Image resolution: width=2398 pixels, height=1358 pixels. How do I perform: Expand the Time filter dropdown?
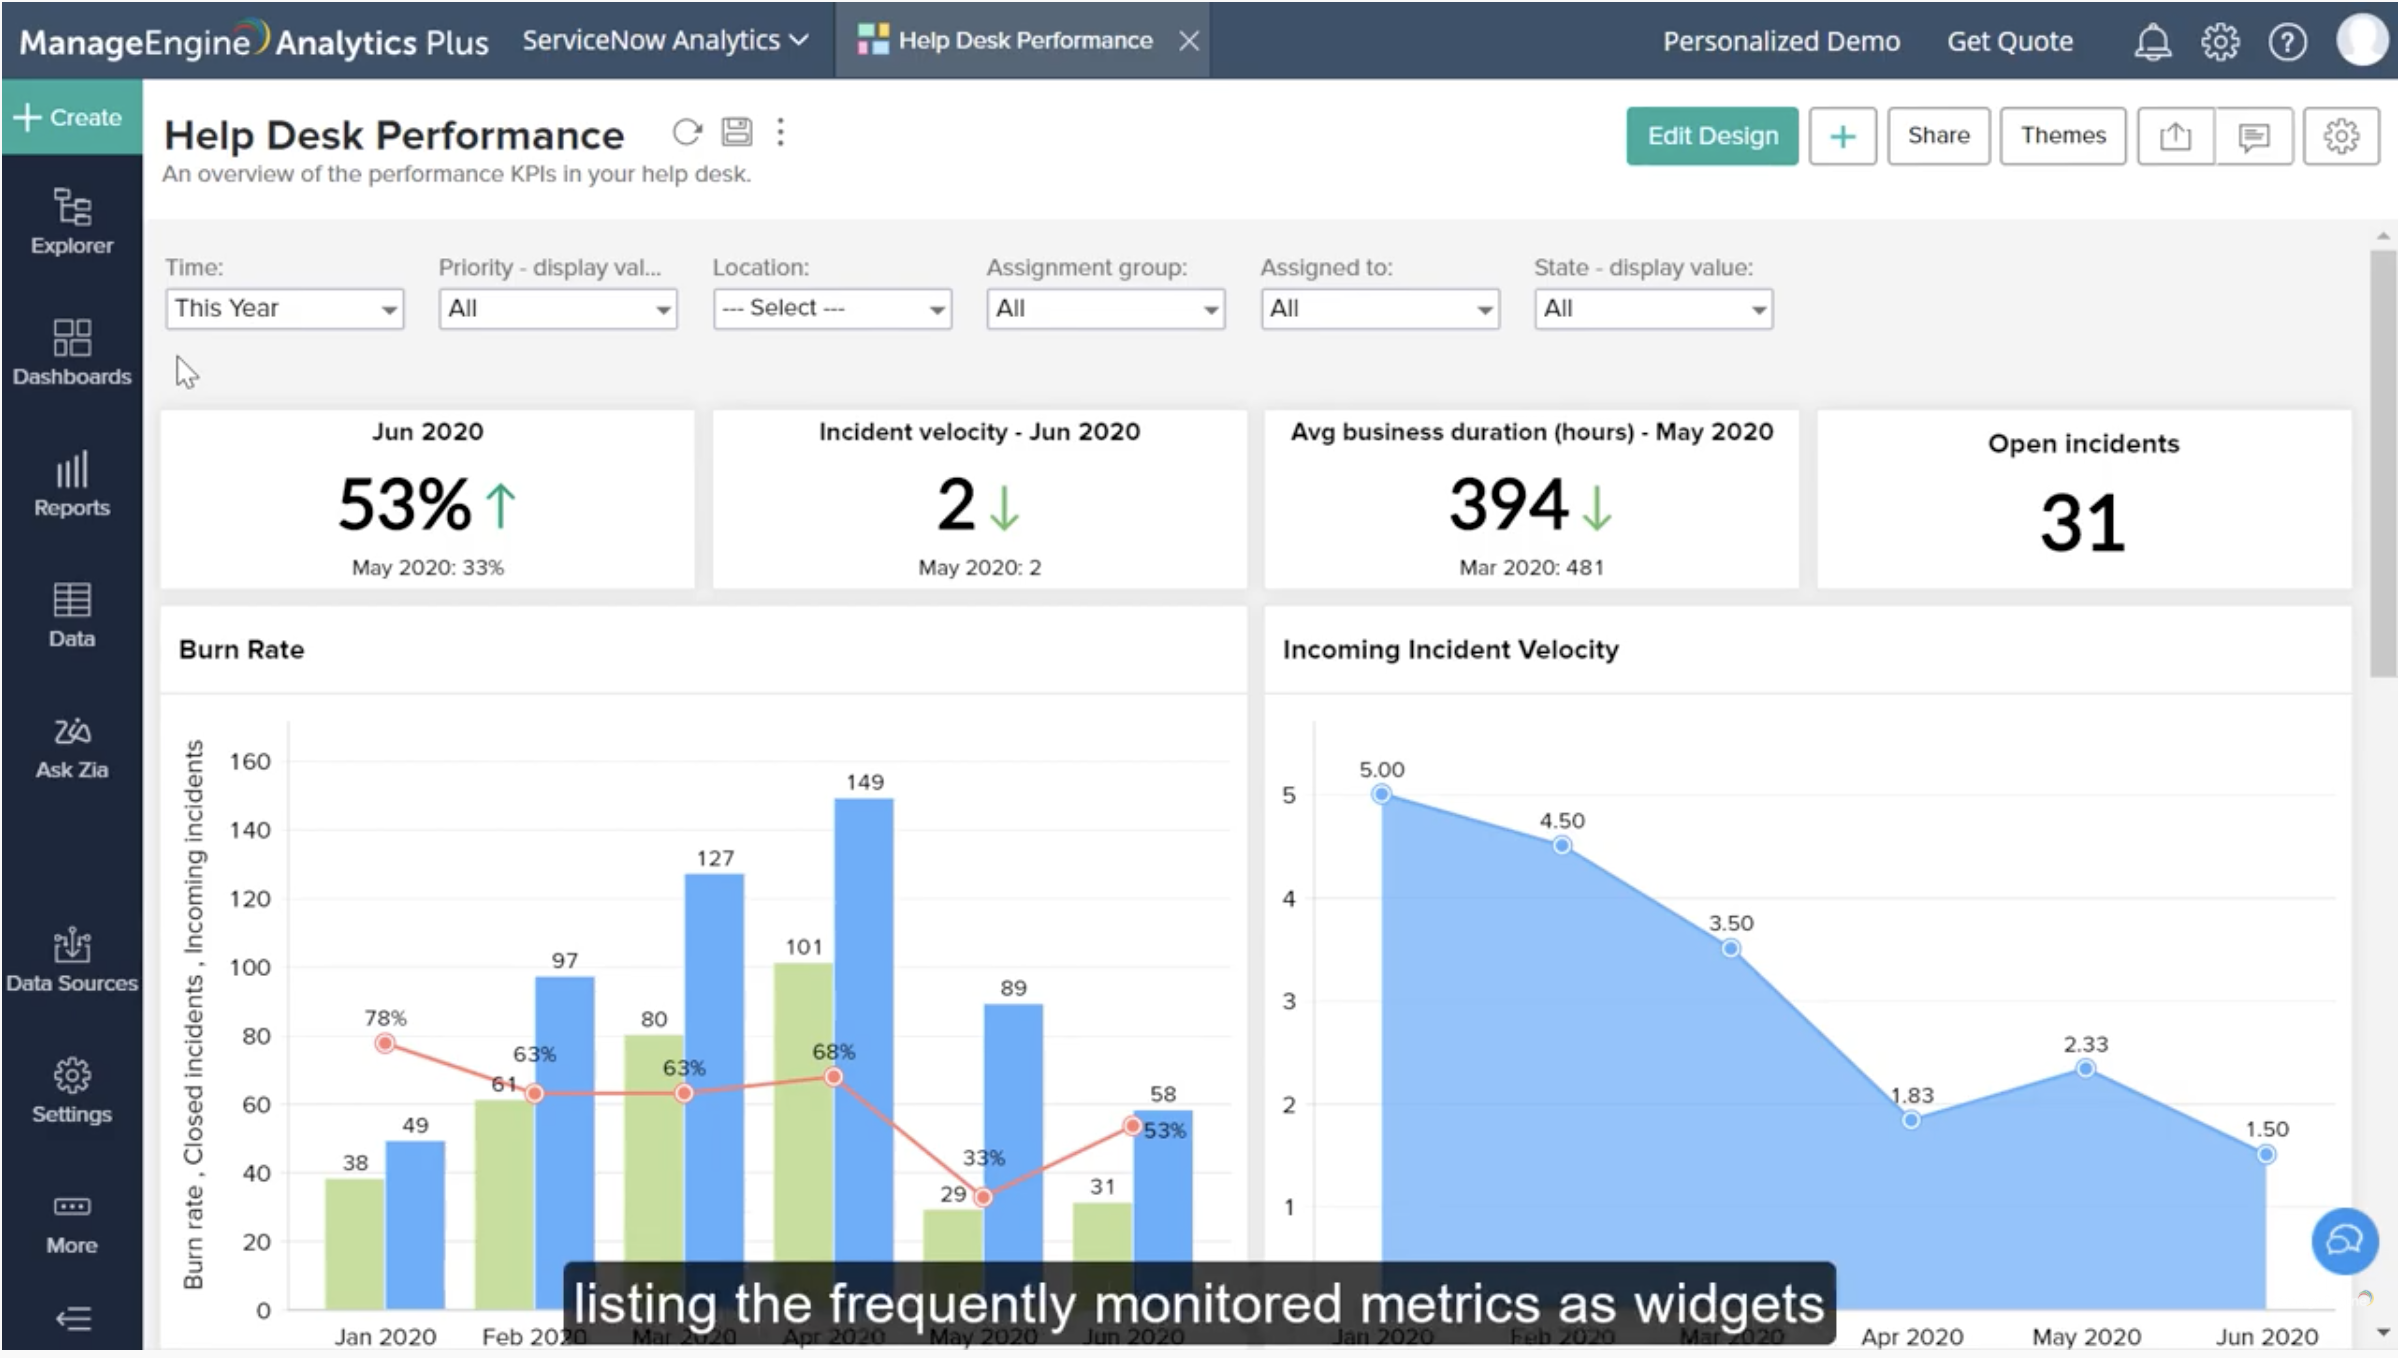pyautogui.click(x=284, y=309)
